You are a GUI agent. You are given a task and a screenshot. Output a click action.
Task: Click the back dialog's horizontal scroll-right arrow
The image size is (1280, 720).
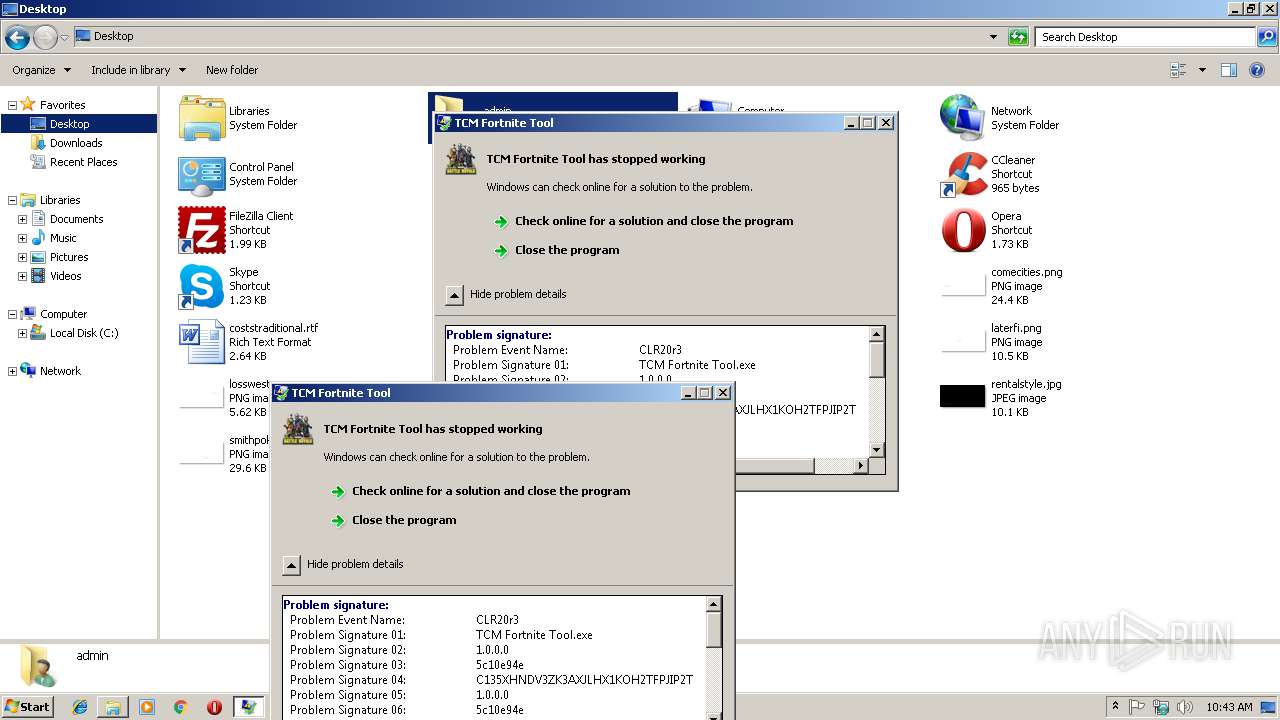tap(862, 465)
